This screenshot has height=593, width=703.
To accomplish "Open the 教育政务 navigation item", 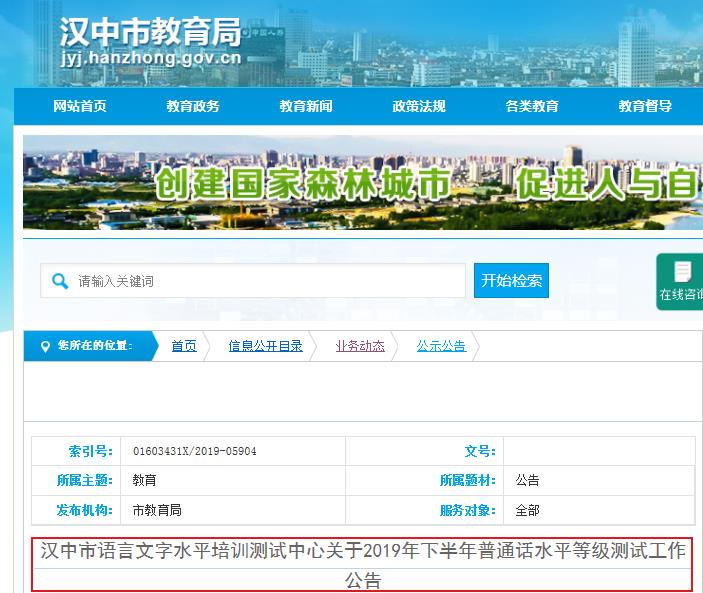I will pyautogui.click(x=193, y=106).
